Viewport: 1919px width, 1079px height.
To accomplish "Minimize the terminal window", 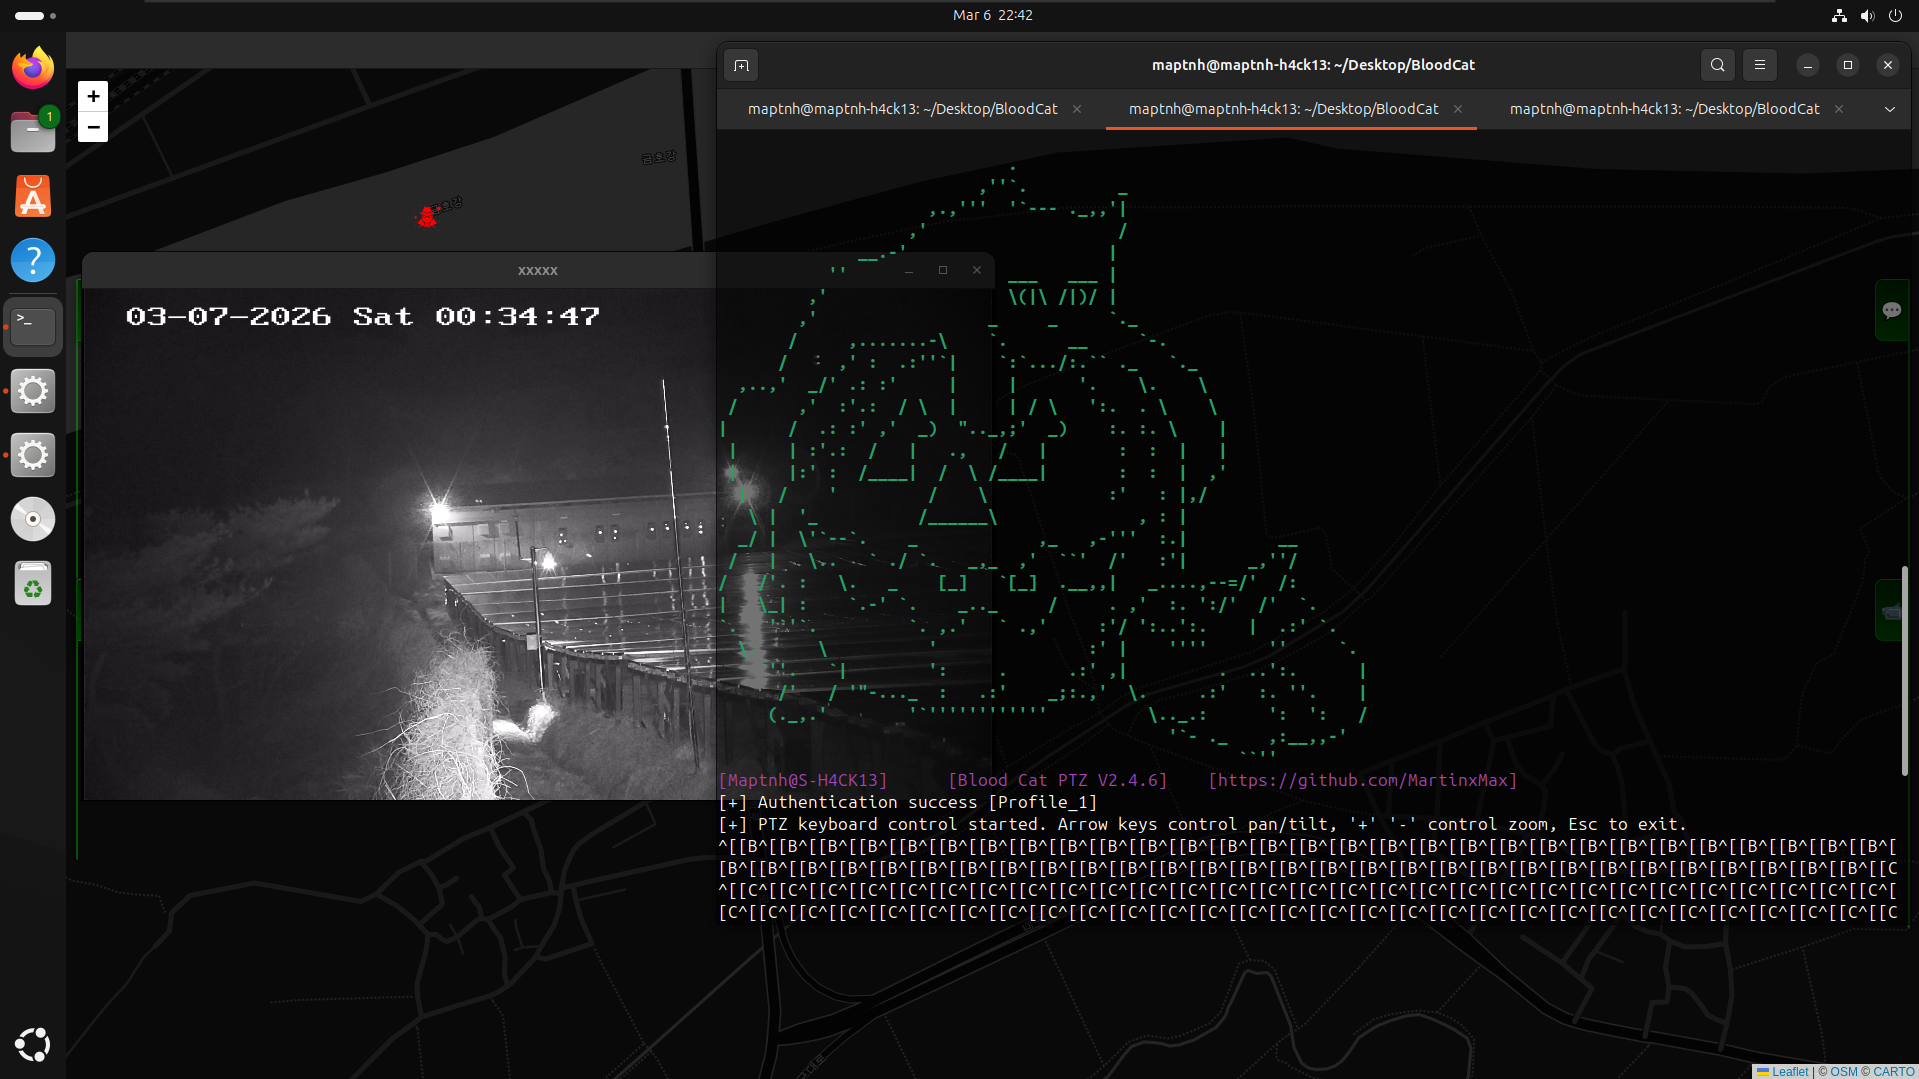I will point(1808,65).
